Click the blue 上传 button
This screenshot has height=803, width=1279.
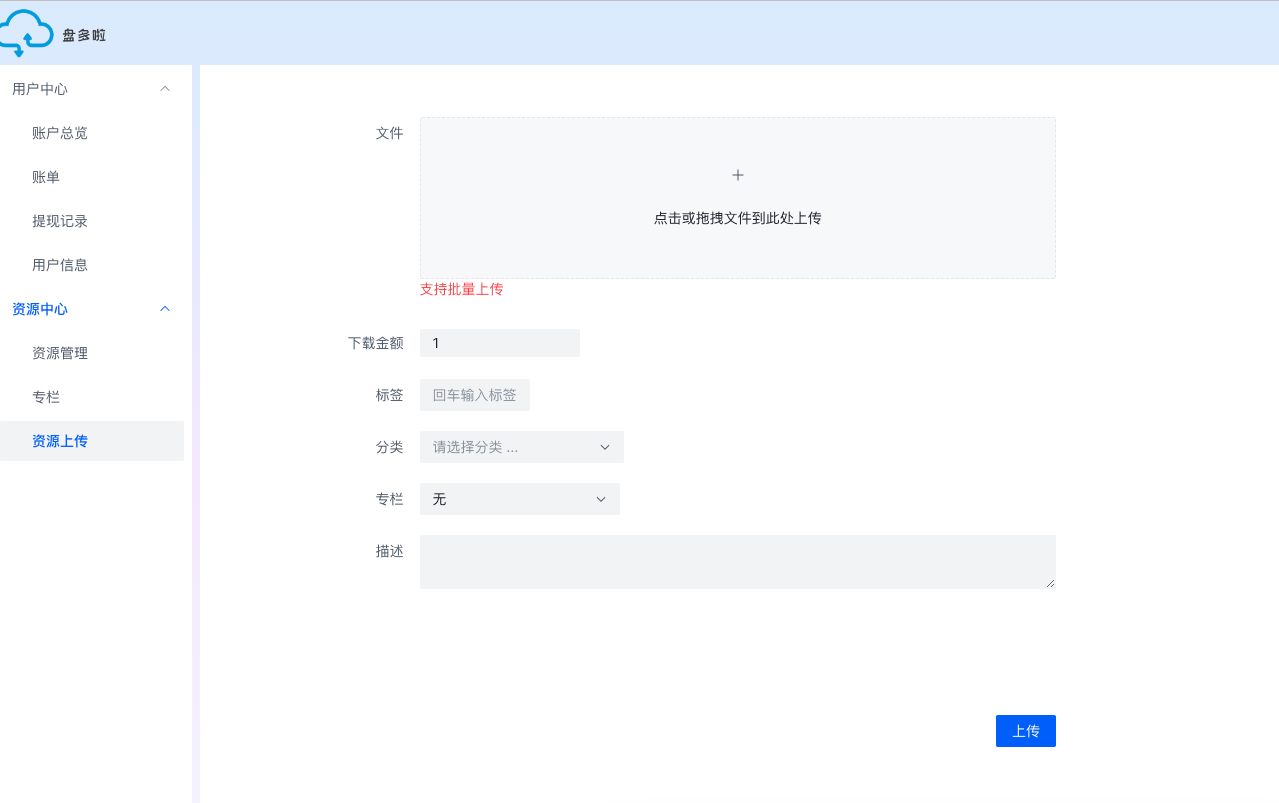tap(1026, 731)
